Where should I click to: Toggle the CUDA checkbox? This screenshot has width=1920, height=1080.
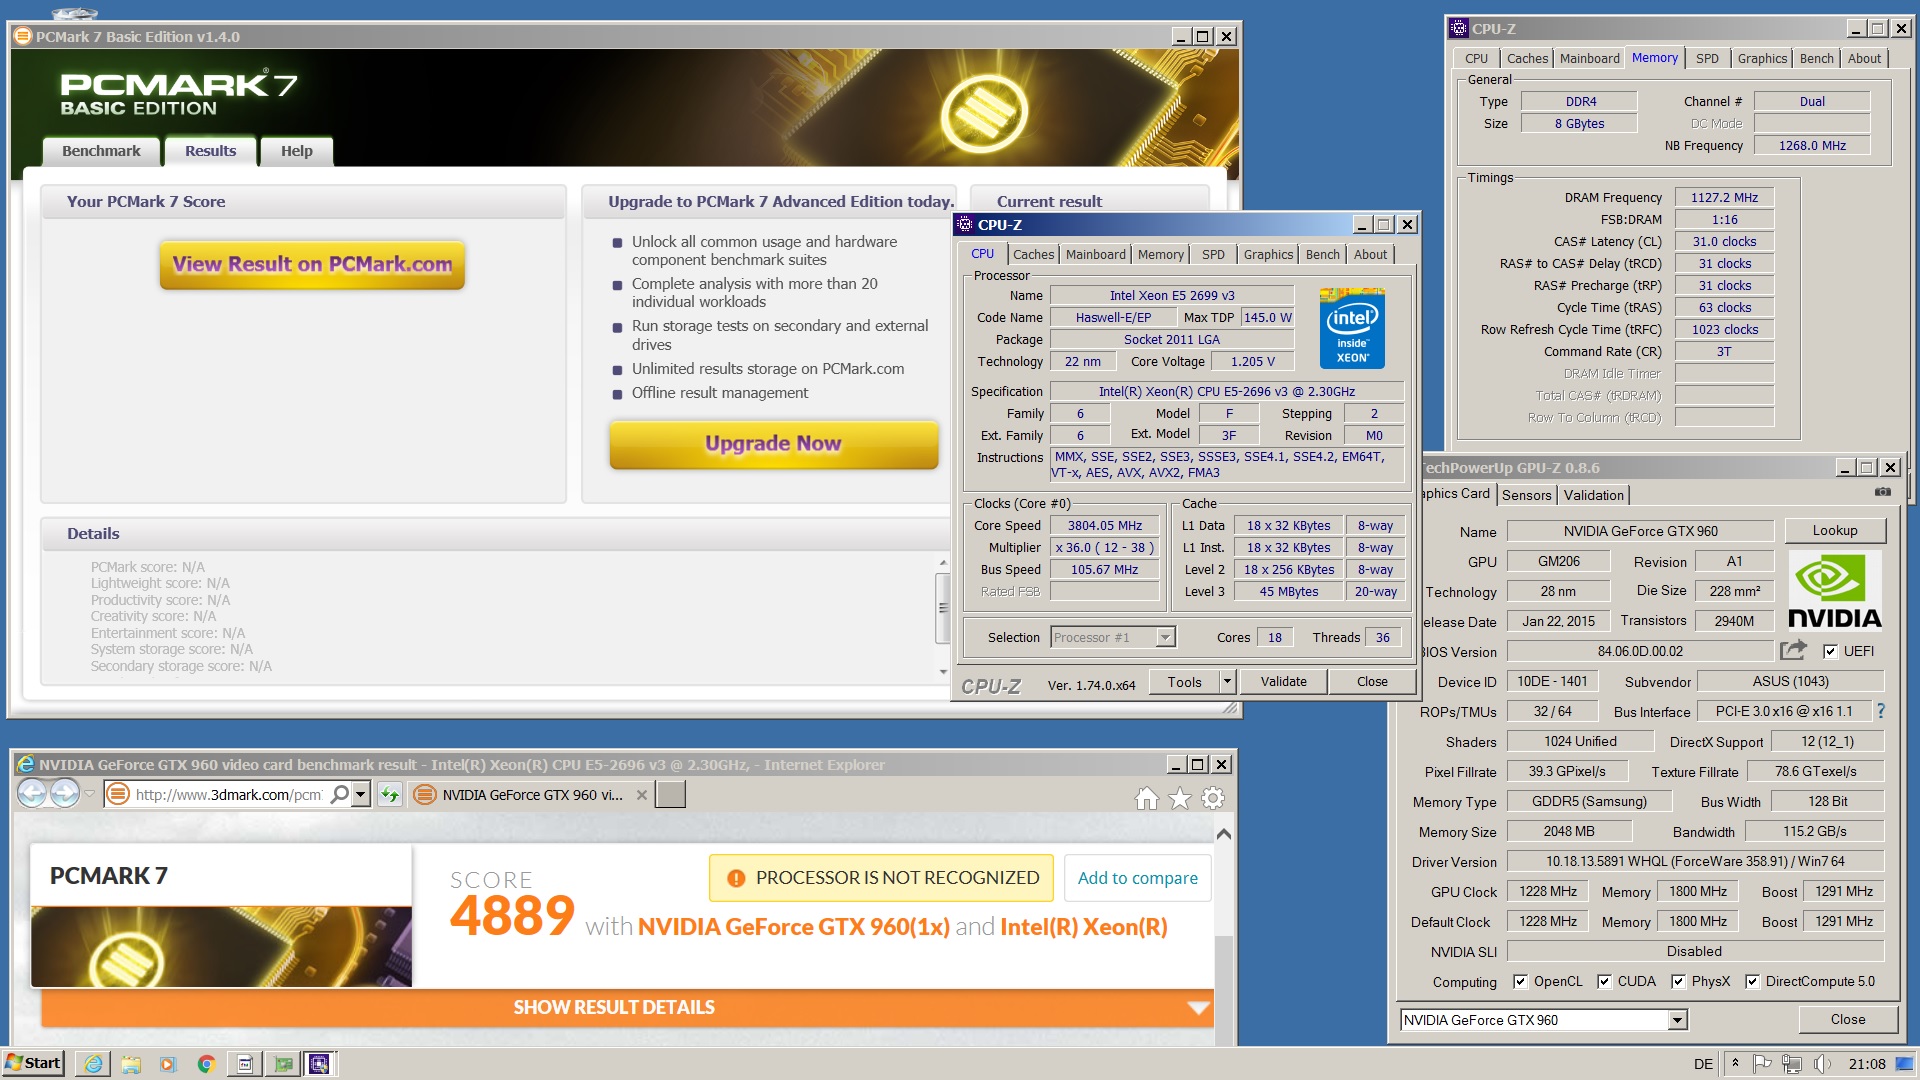(1604, 981)
